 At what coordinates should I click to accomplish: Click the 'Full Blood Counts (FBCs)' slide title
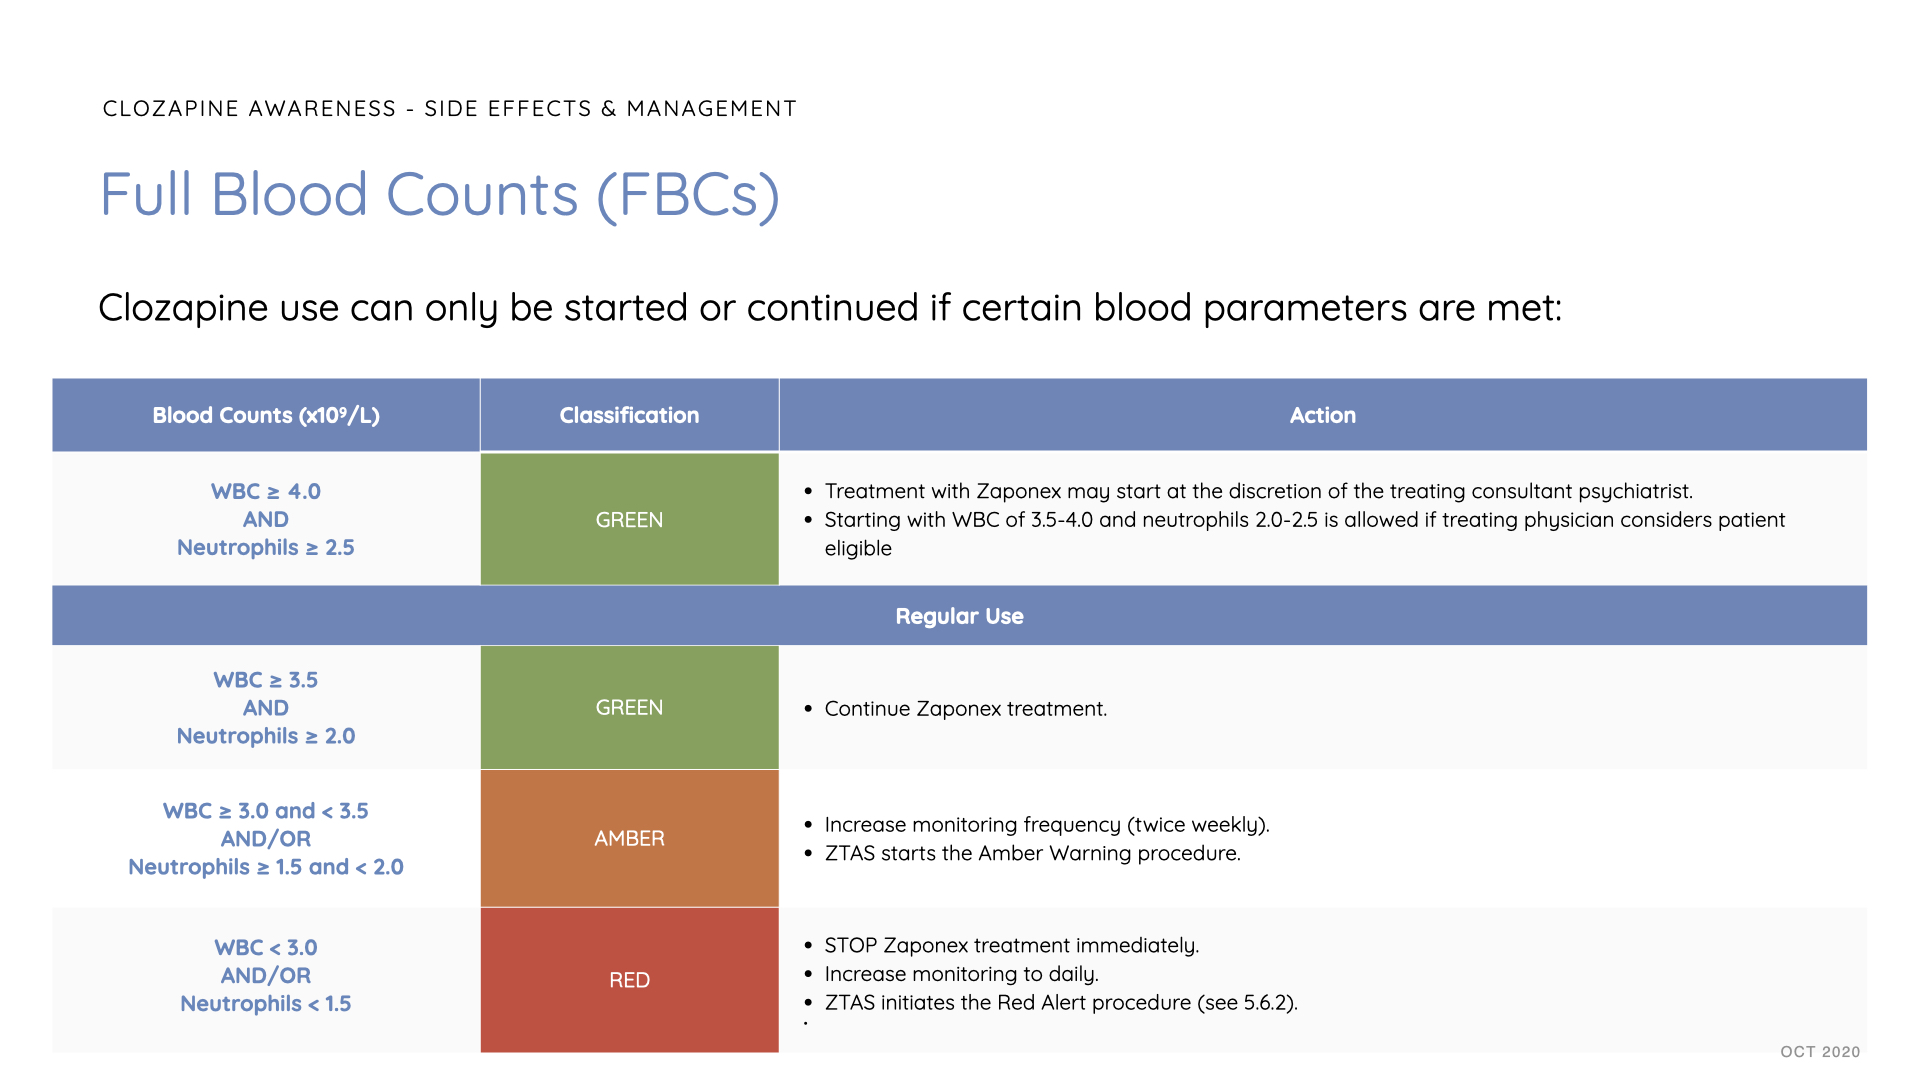coord(439,194)
